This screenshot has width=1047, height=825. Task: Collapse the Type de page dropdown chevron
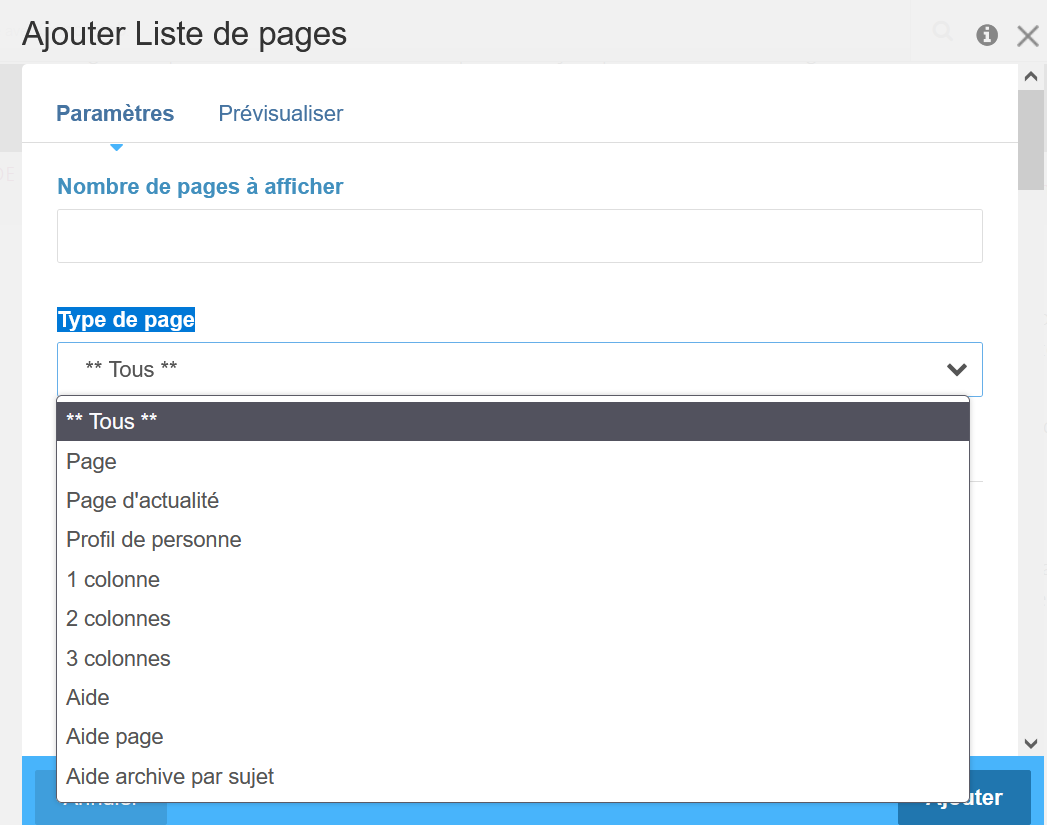tap(956, 370)
